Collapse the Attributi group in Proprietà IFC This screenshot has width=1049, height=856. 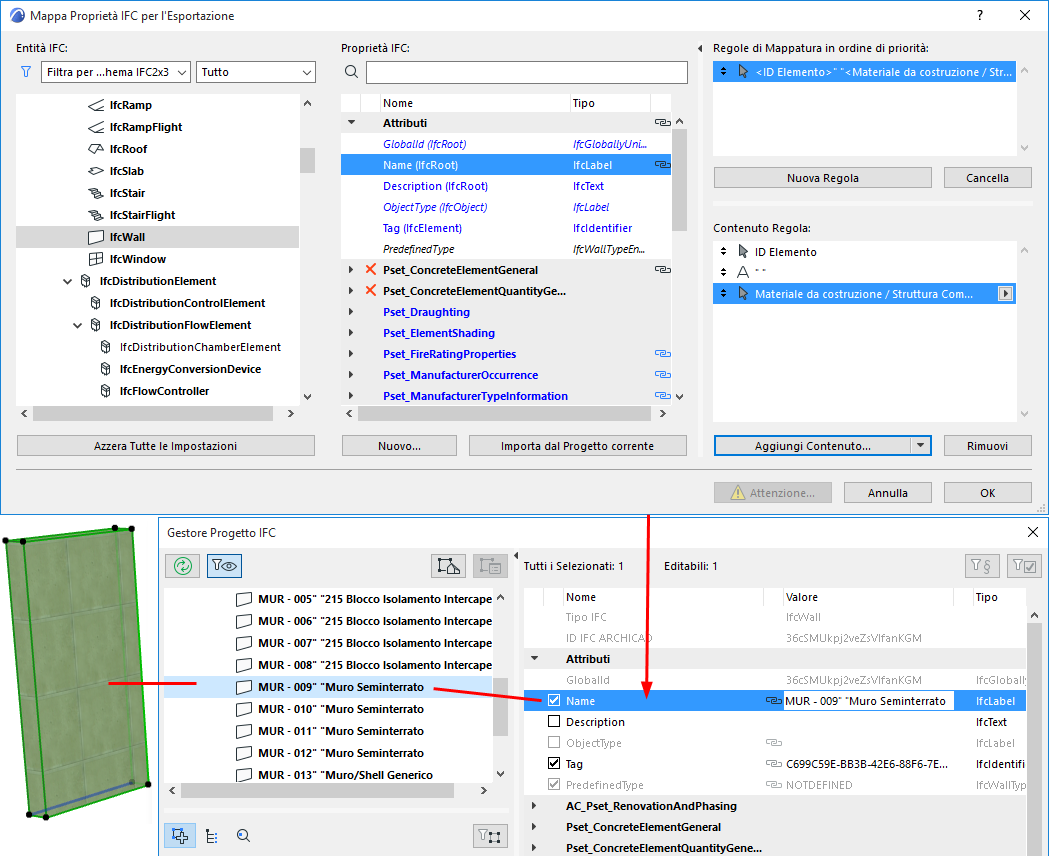[x=351, y=122]
